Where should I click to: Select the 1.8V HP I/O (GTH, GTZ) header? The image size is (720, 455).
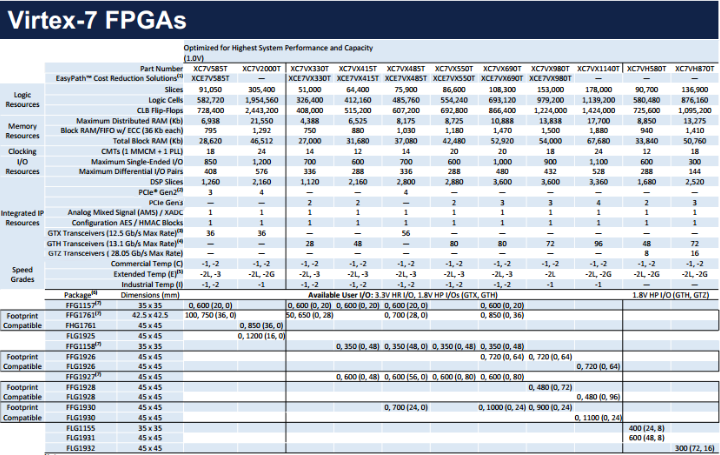(670, 295)
